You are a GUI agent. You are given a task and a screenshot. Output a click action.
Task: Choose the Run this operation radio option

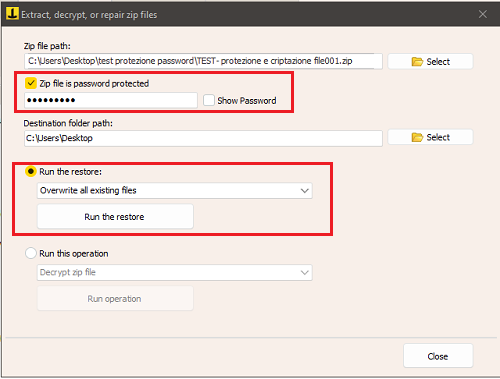tap(31, 253)
